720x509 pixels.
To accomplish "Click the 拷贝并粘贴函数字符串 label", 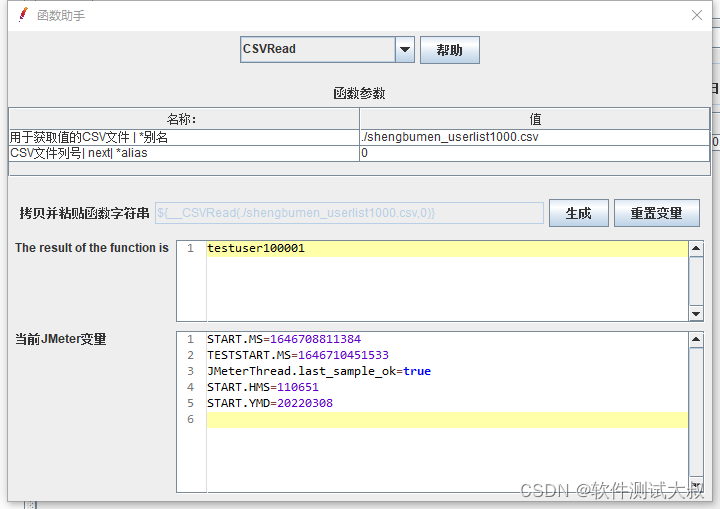I will (x=84, y=213).
